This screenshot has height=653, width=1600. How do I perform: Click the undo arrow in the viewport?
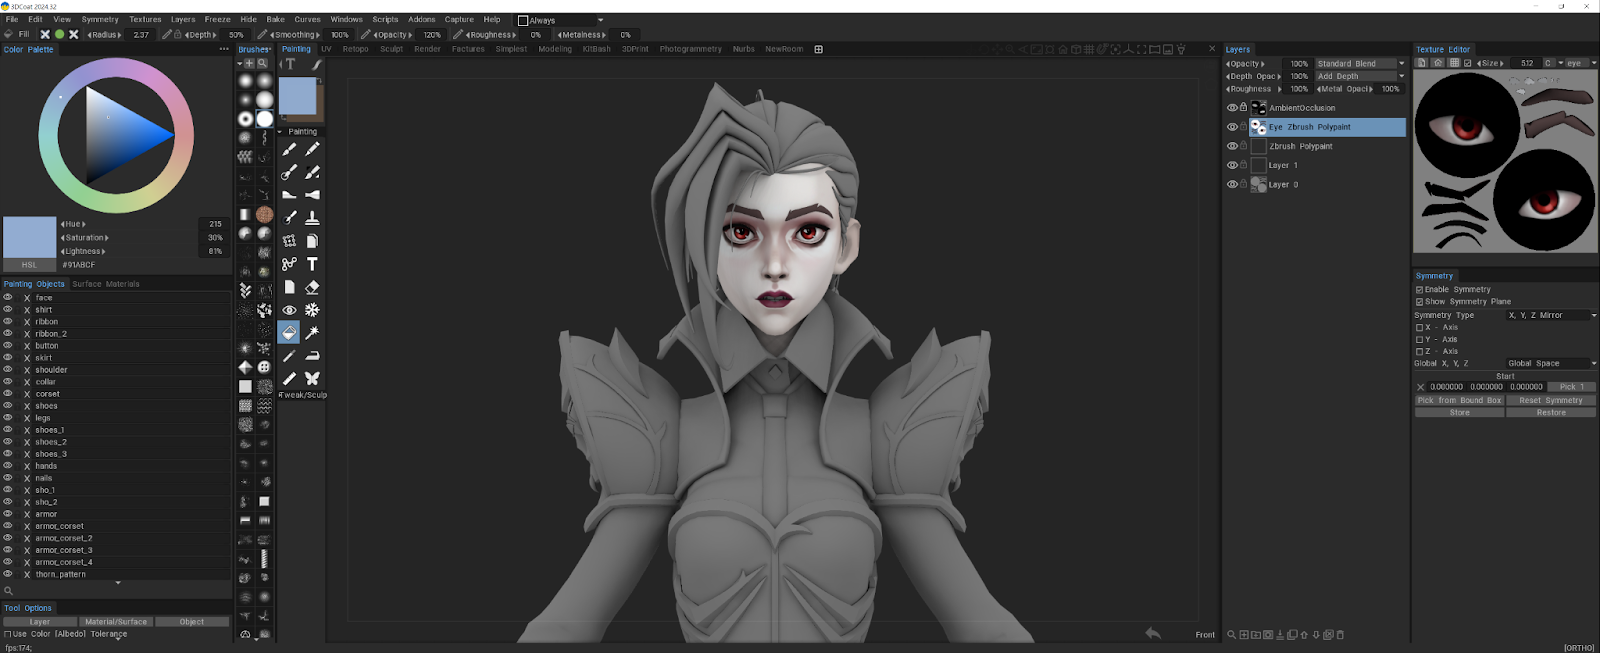coord(1153,633)
